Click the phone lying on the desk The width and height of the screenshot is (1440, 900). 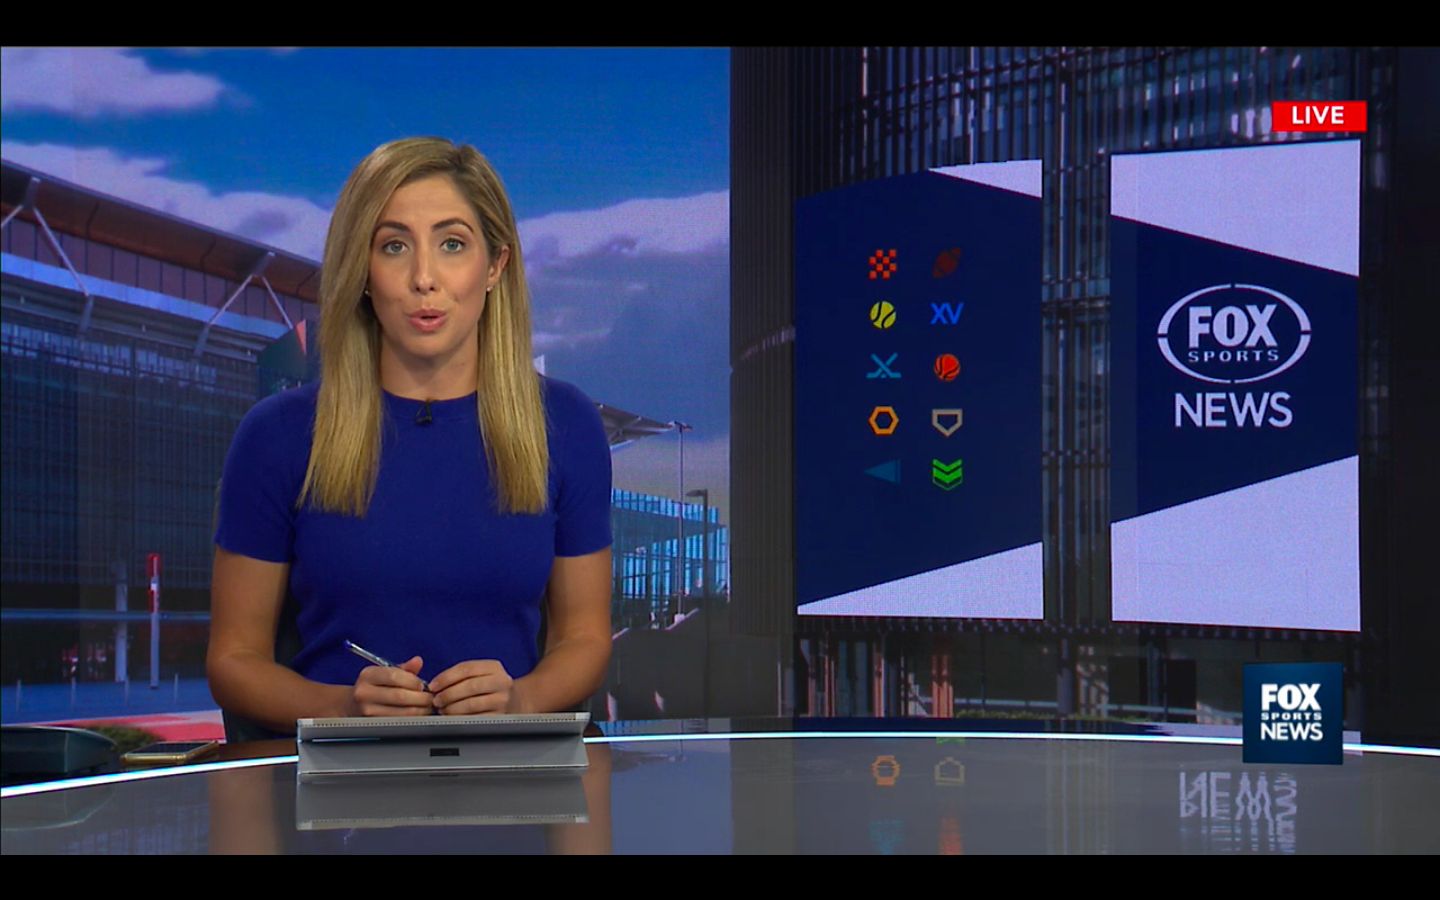[x=170, y=752]
